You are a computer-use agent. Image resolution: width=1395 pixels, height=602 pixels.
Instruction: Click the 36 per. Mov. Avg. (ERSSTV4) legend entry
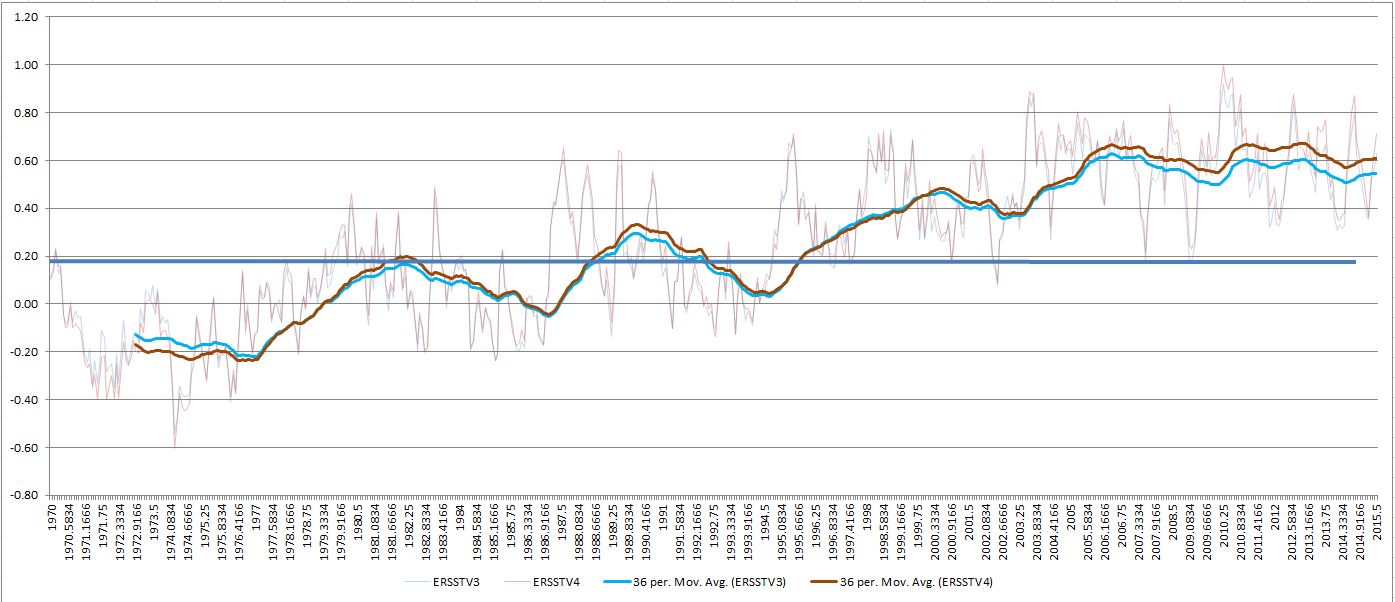[900, 582]
